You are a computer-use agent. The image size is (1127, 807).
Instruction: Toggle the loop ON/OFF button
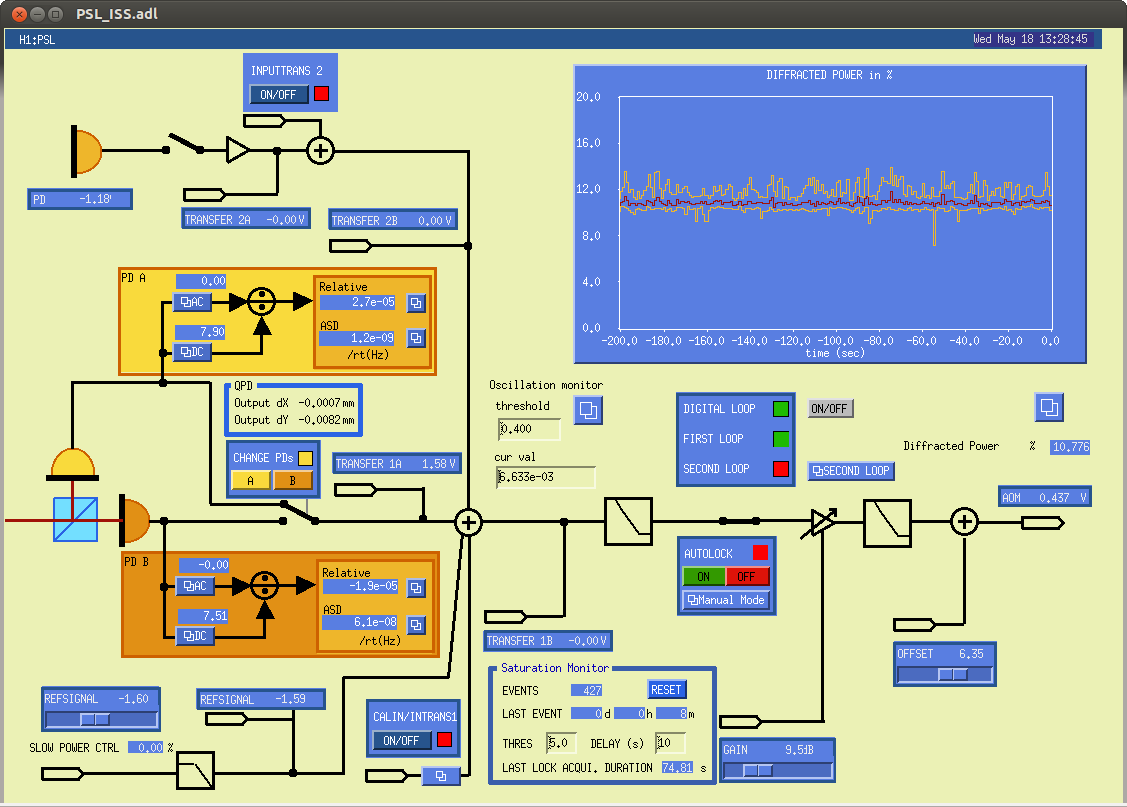[829, 409]
